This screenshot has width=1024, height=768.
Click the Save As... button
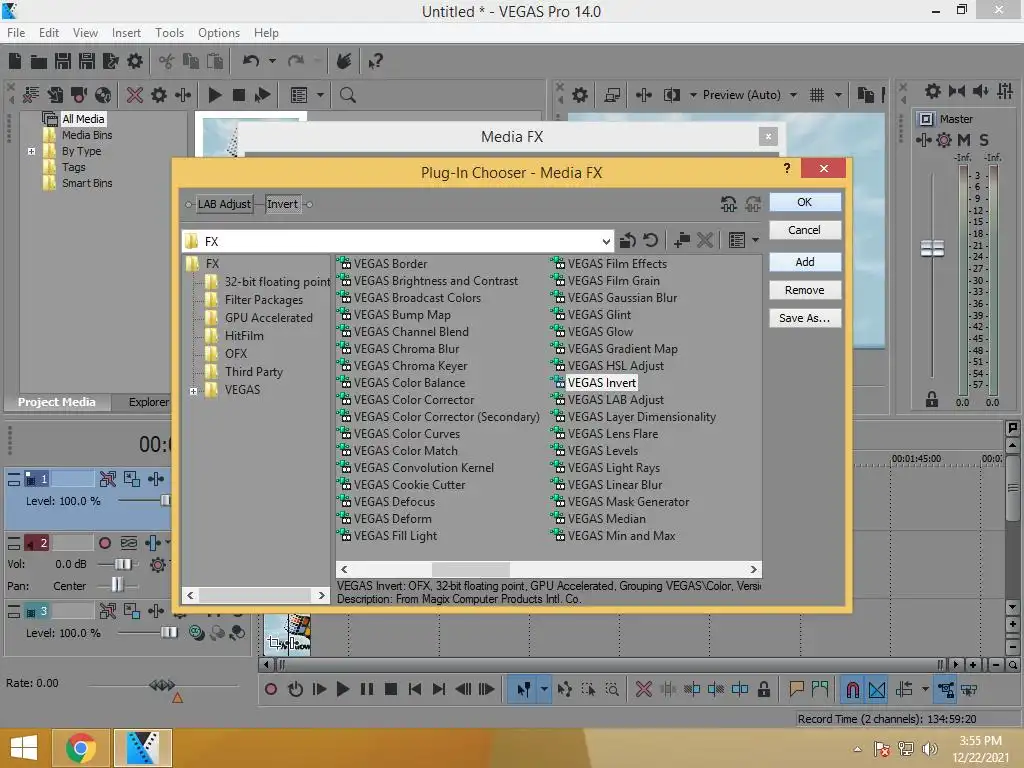pos(805,318)
